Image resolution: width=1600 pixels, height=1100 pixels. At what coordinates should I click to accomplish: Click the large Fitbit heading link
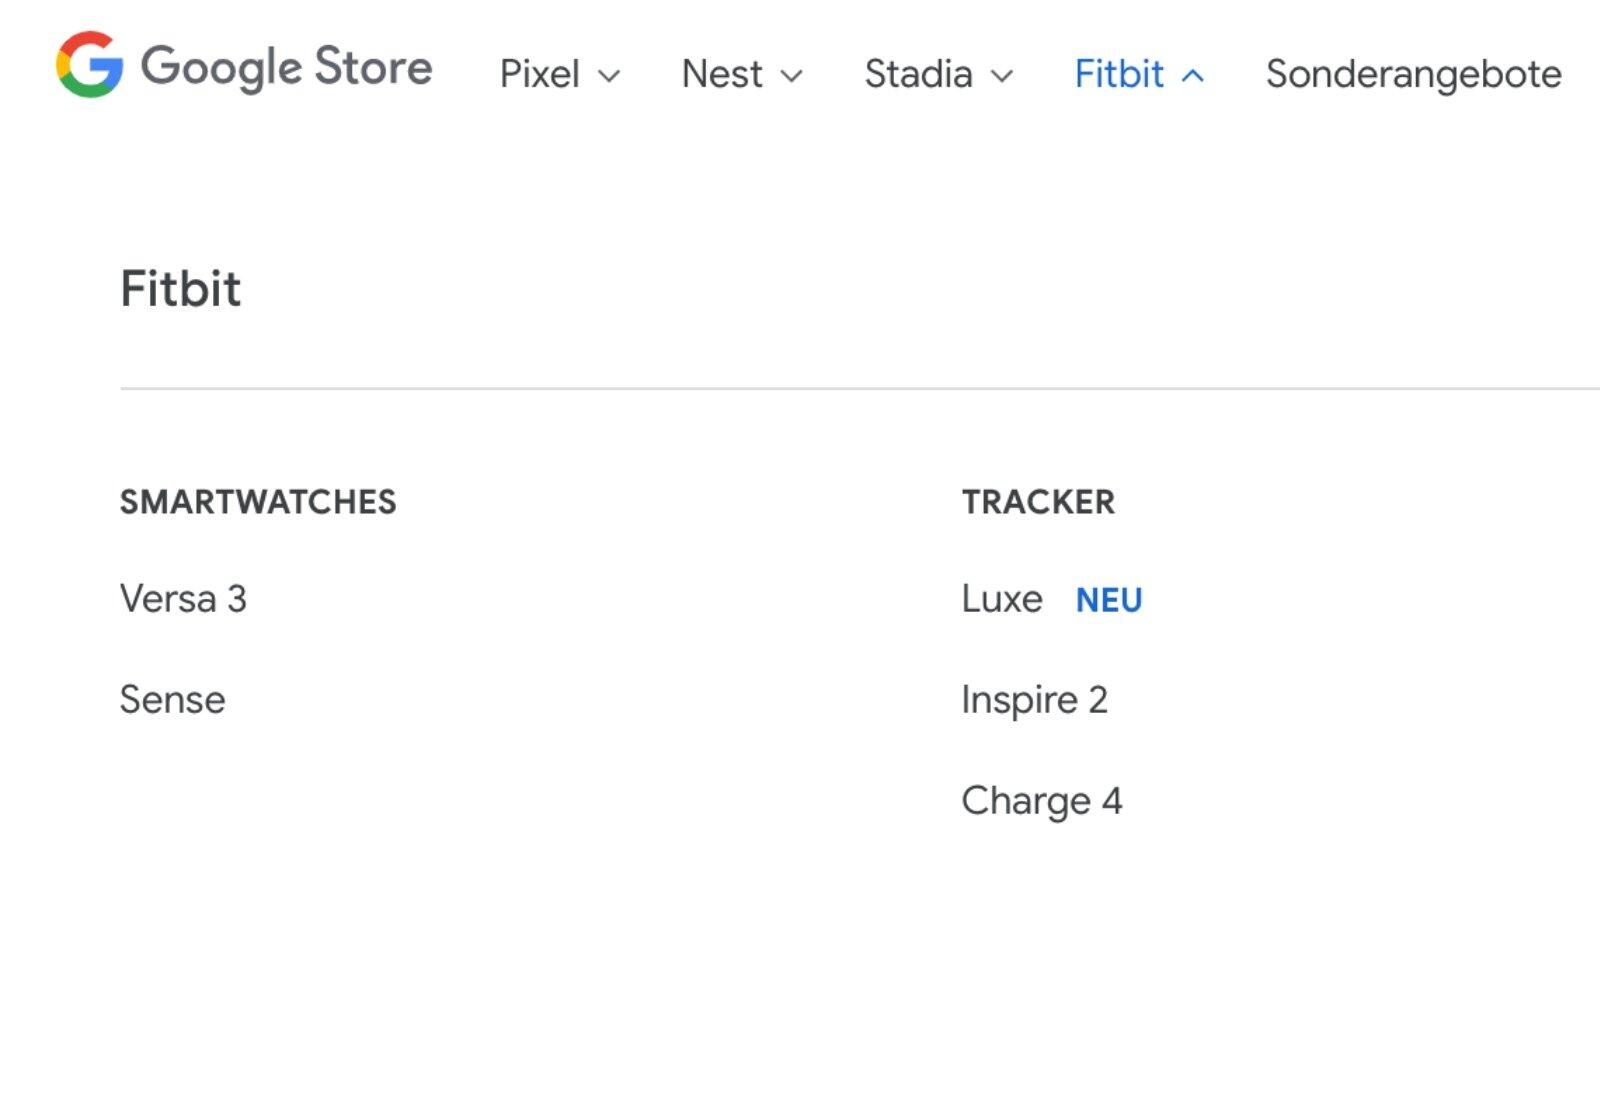coord(180,289)
